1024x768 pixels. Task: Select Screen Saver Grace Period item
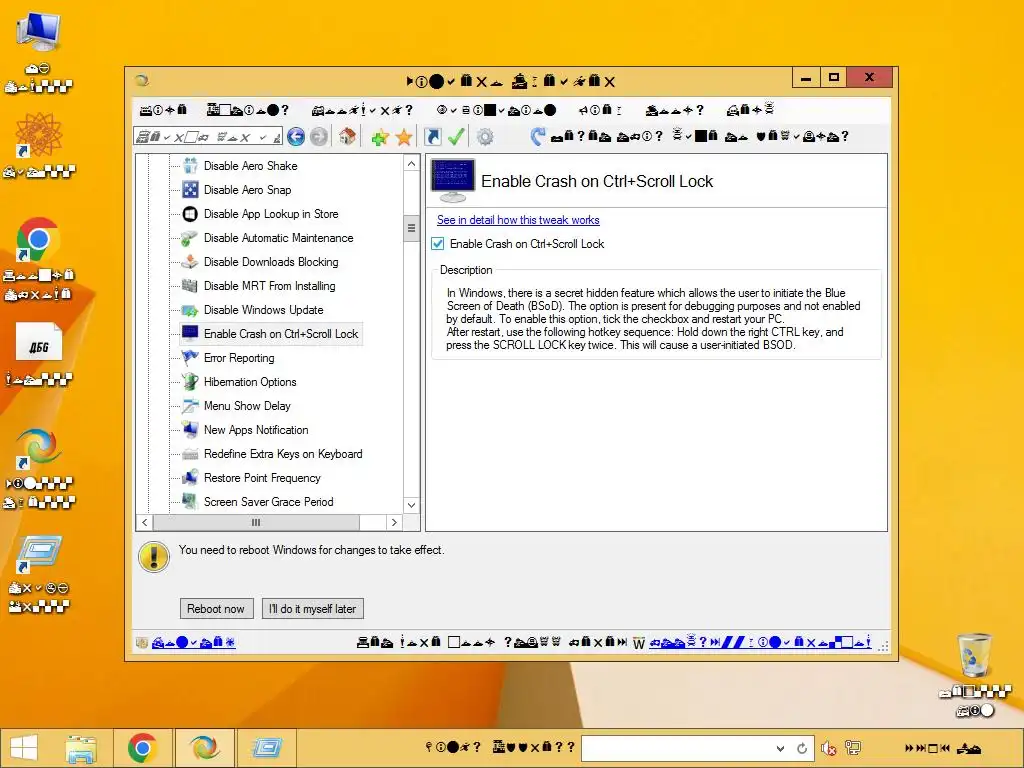point(268,502)
